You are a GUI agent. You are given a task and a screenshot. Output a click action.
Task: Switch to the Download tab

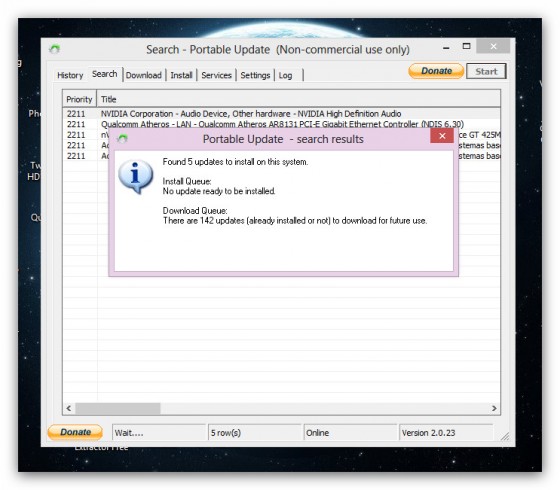[144, 75]
